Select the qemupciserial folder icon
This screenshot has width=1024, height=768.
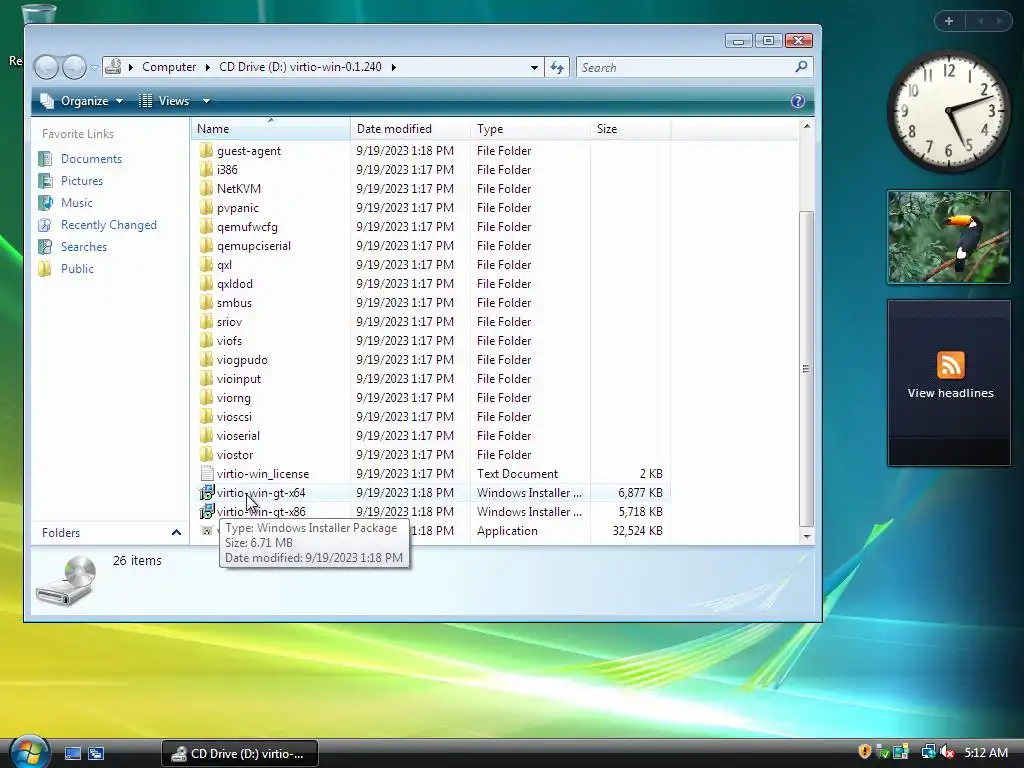pyautogui.click(x=206, y=246)
